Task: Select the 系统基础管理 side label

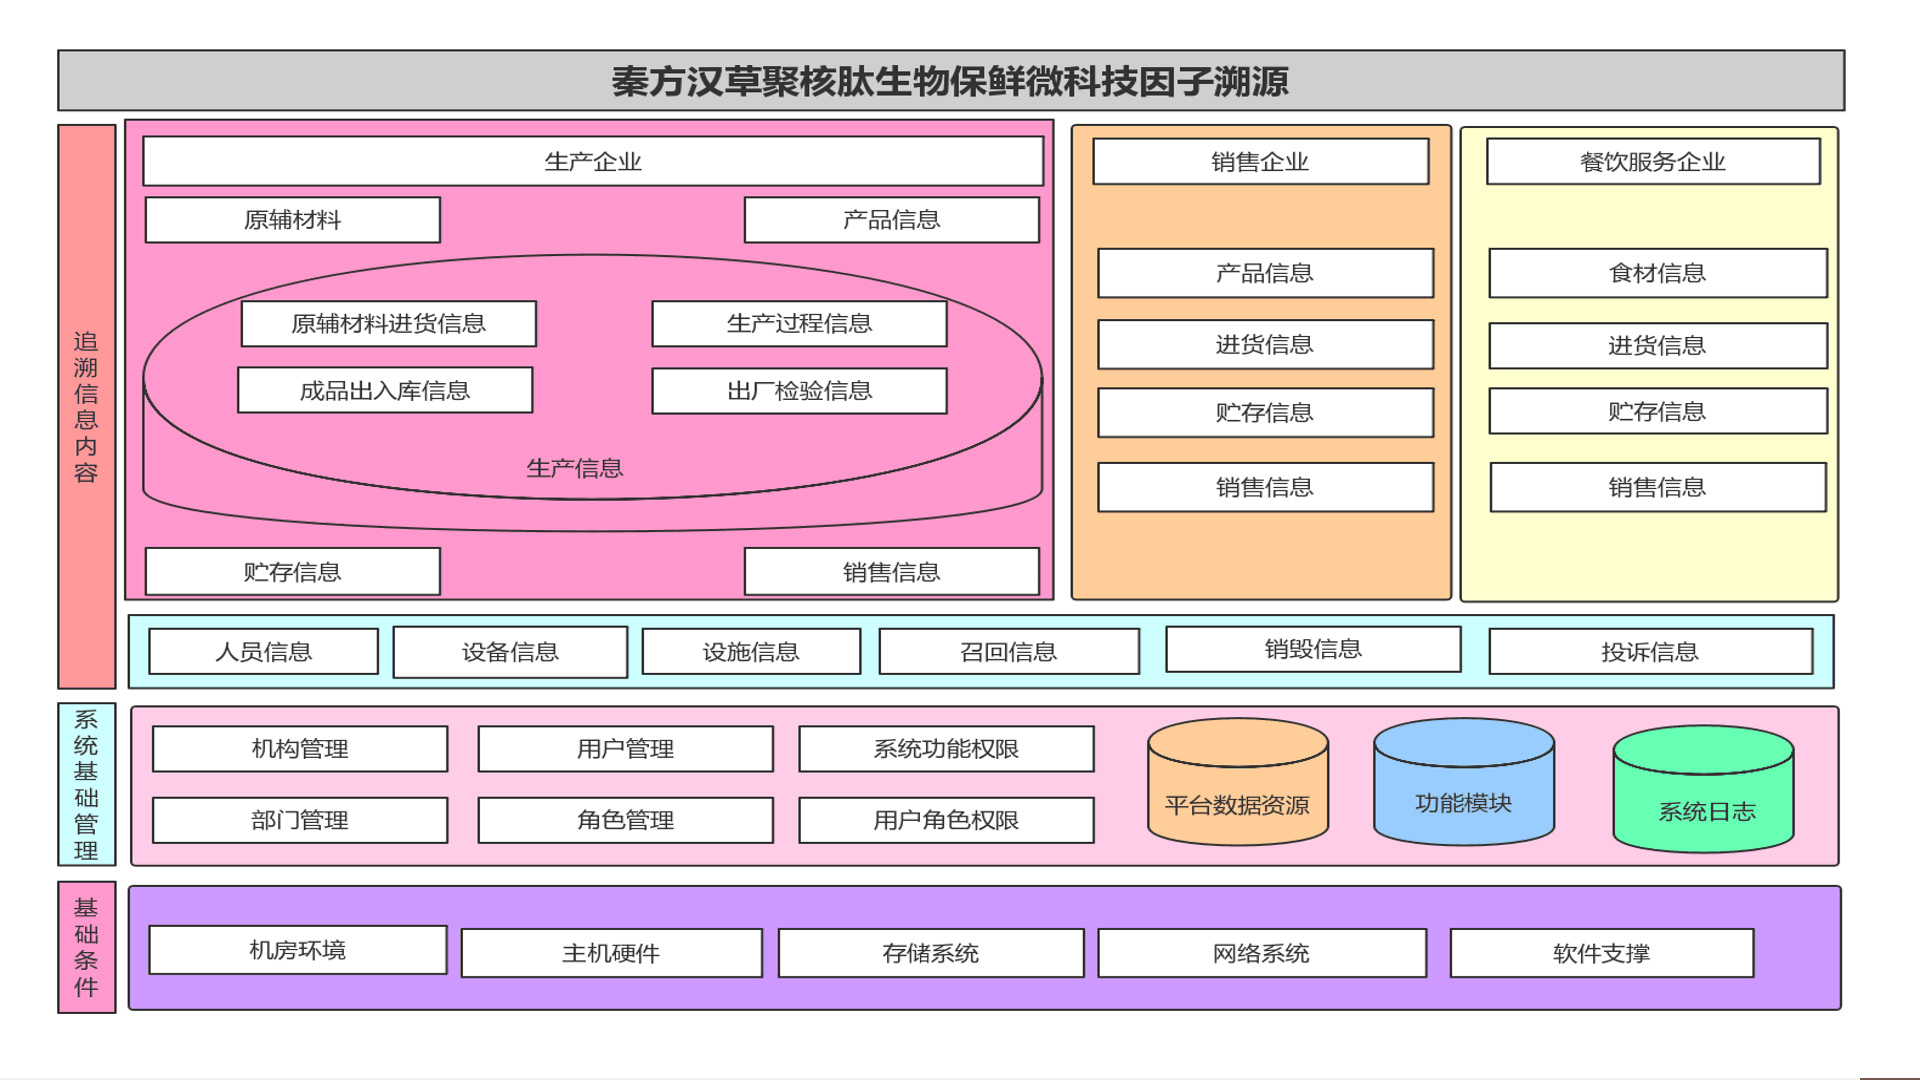Action: coord(86,785)
